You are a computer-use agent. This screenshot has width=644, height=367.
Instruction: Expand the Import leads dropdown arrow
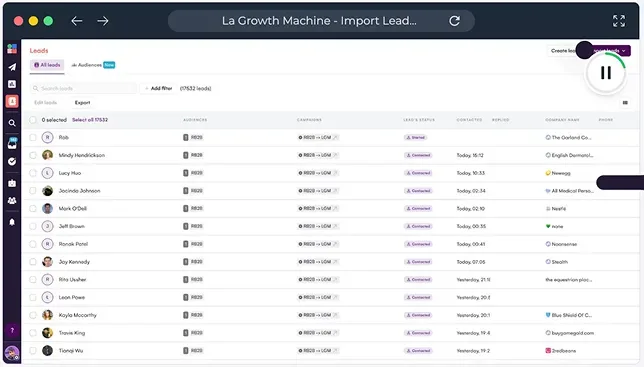pyautogui.click(x=624, y=51)
